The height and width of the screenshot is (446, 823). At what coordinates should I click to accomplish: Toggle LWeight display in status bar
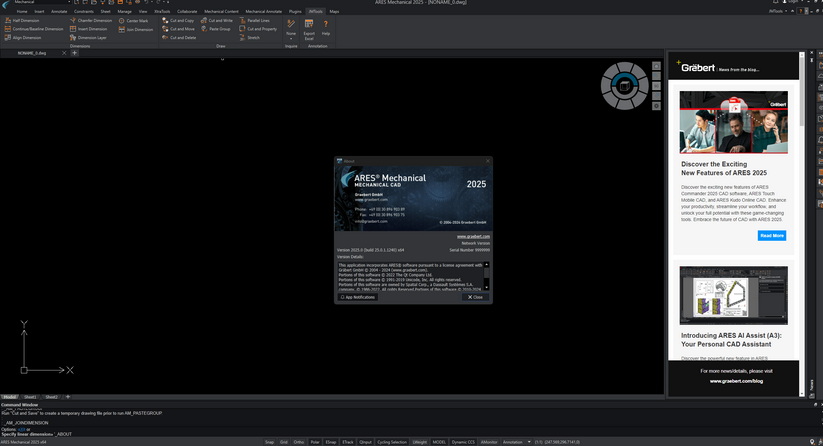419,442
